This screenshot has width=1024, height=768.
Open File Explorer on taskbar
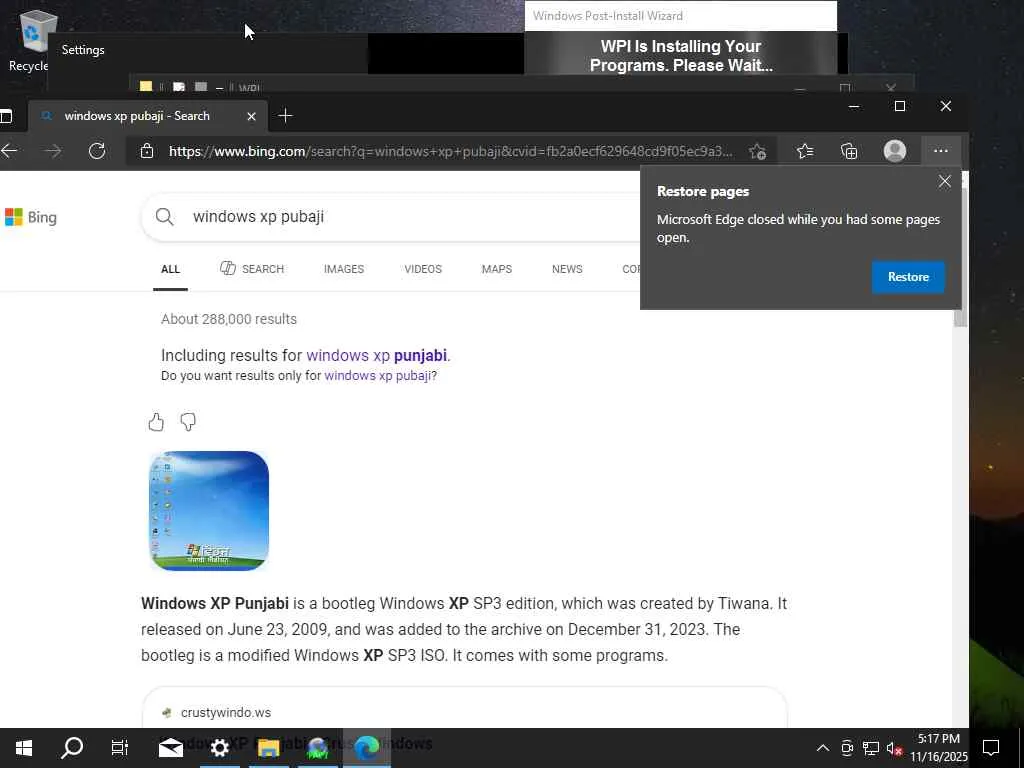[x=268, y=748]
